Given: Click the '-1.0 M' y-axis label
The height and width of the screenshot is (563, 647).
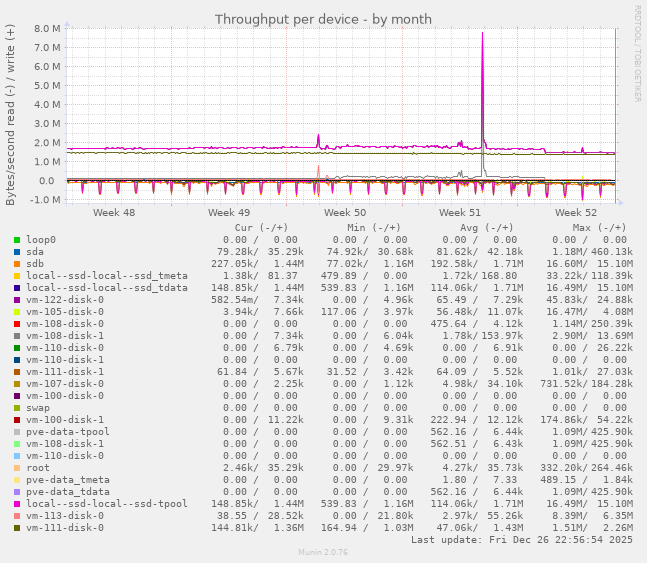Looking at the screenshot, I should 45,200.
